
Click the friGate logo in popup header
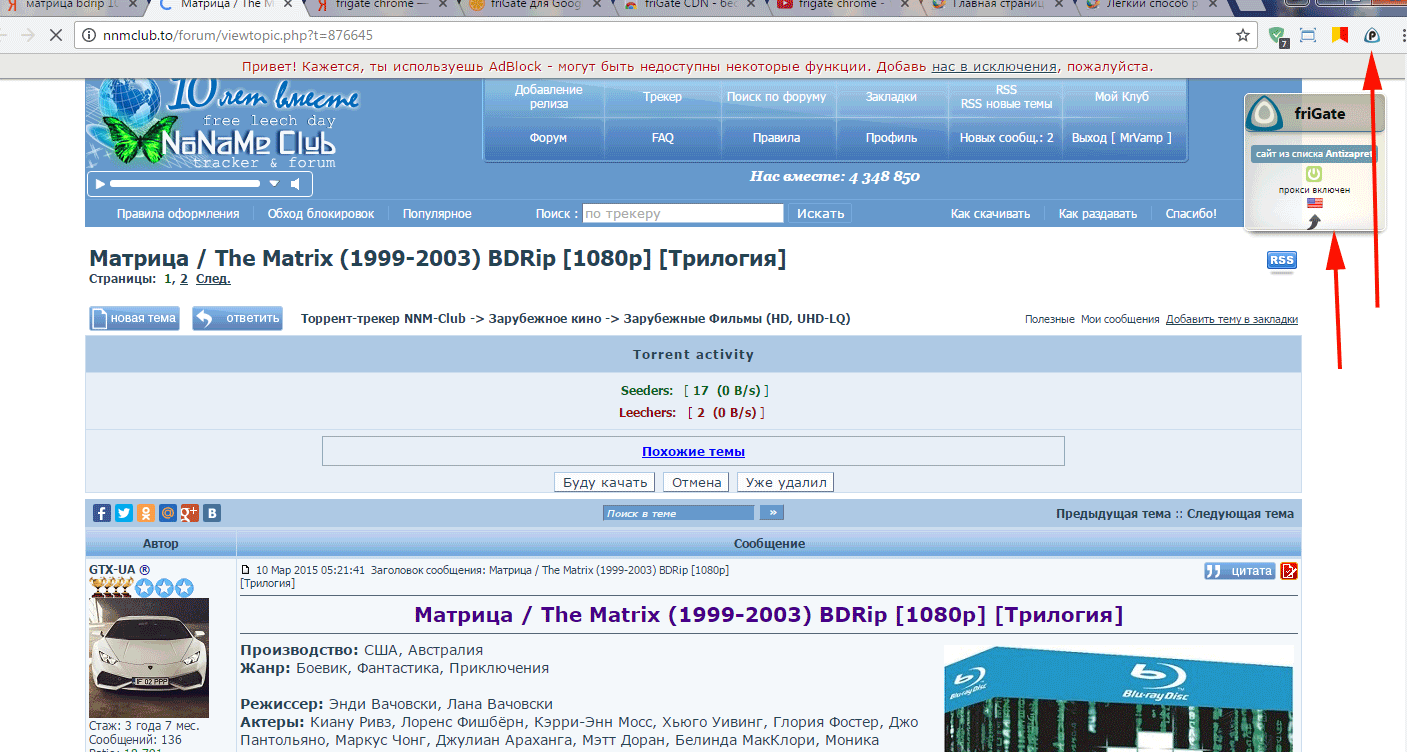coord(1265,113)
